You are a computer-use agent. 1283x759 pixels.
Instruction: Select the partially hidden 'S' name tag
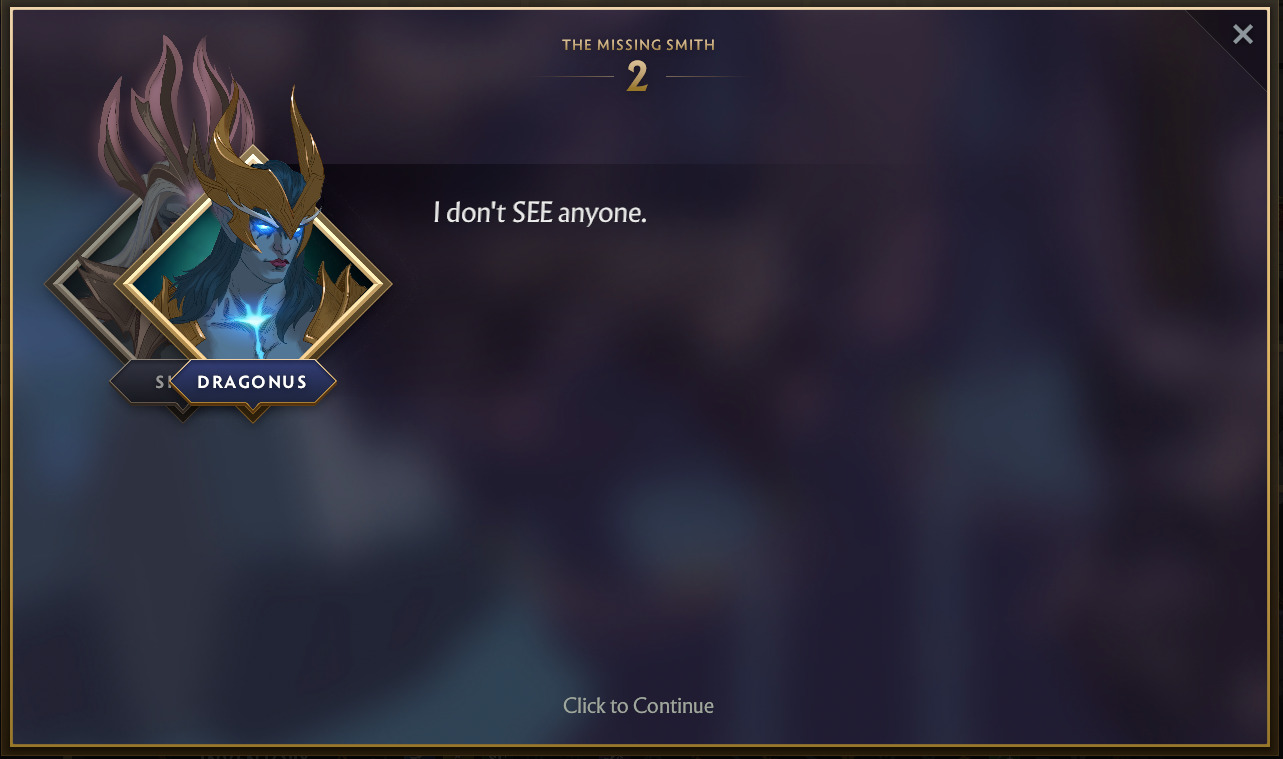pos(150,382)
